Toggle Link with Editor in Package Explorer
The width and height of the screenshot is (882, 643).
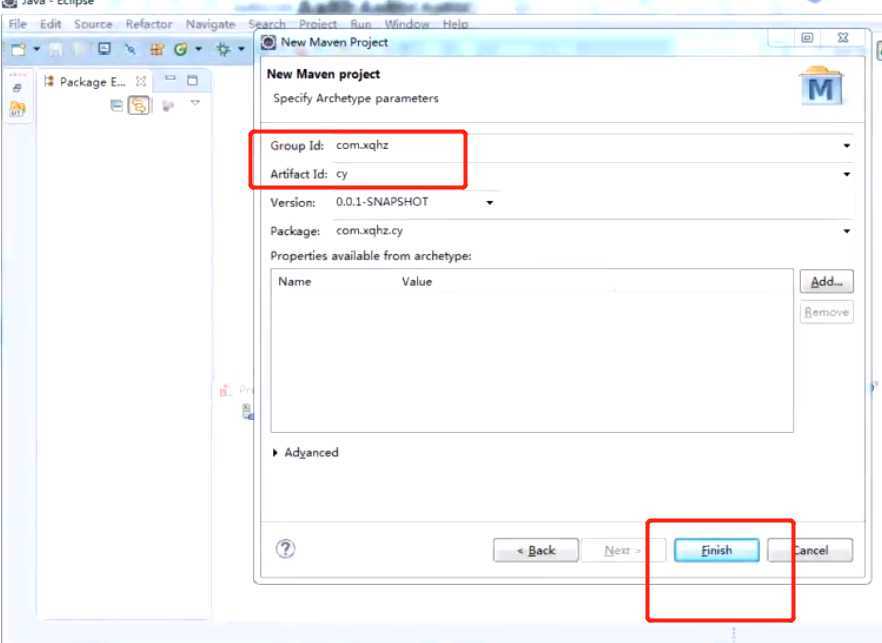(139, 105)
